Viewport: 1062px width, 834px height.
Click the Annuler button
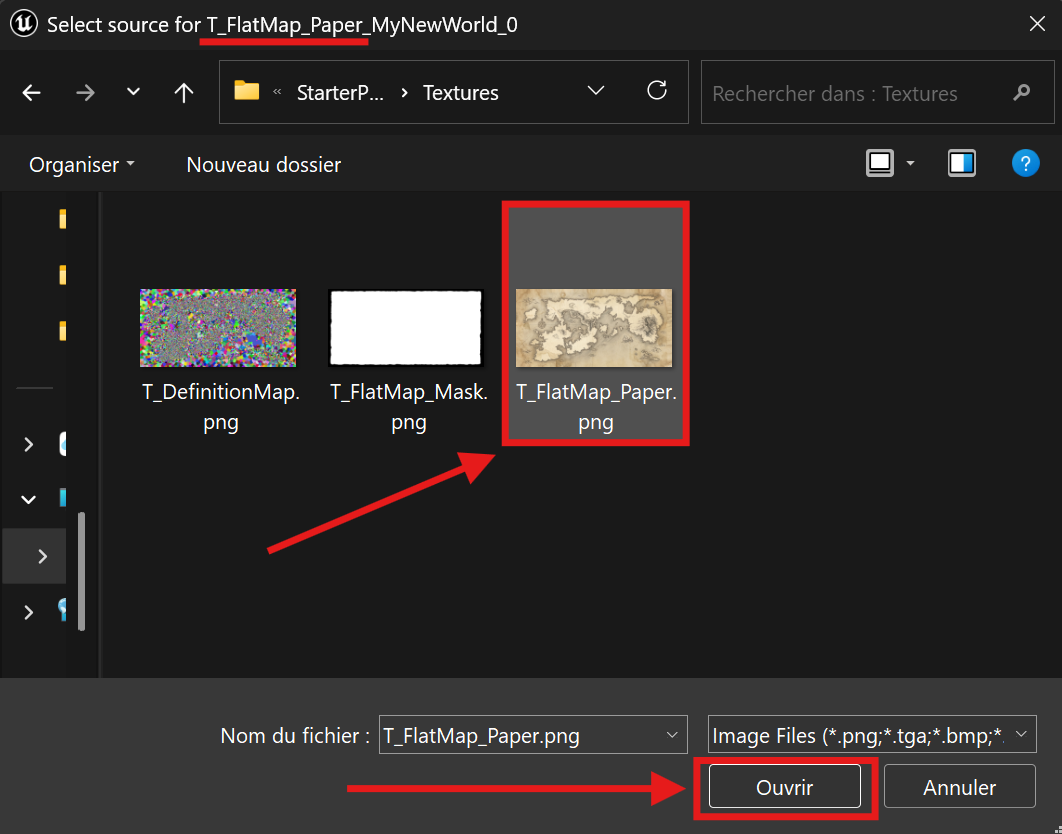pyautogui.click(x=959, y=787)
